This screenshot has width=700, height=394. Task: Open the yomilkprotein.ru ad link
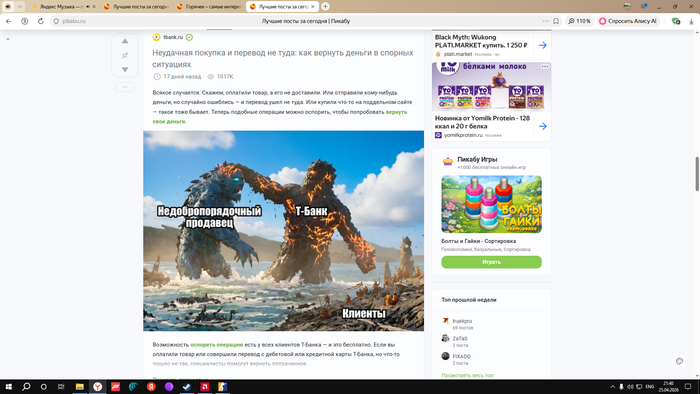[463, 135]
